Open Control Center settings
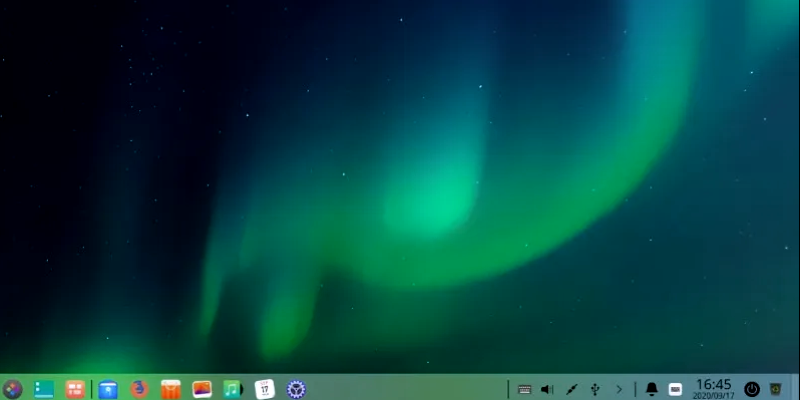The image size is (800, 400). (x=295, y=389)
